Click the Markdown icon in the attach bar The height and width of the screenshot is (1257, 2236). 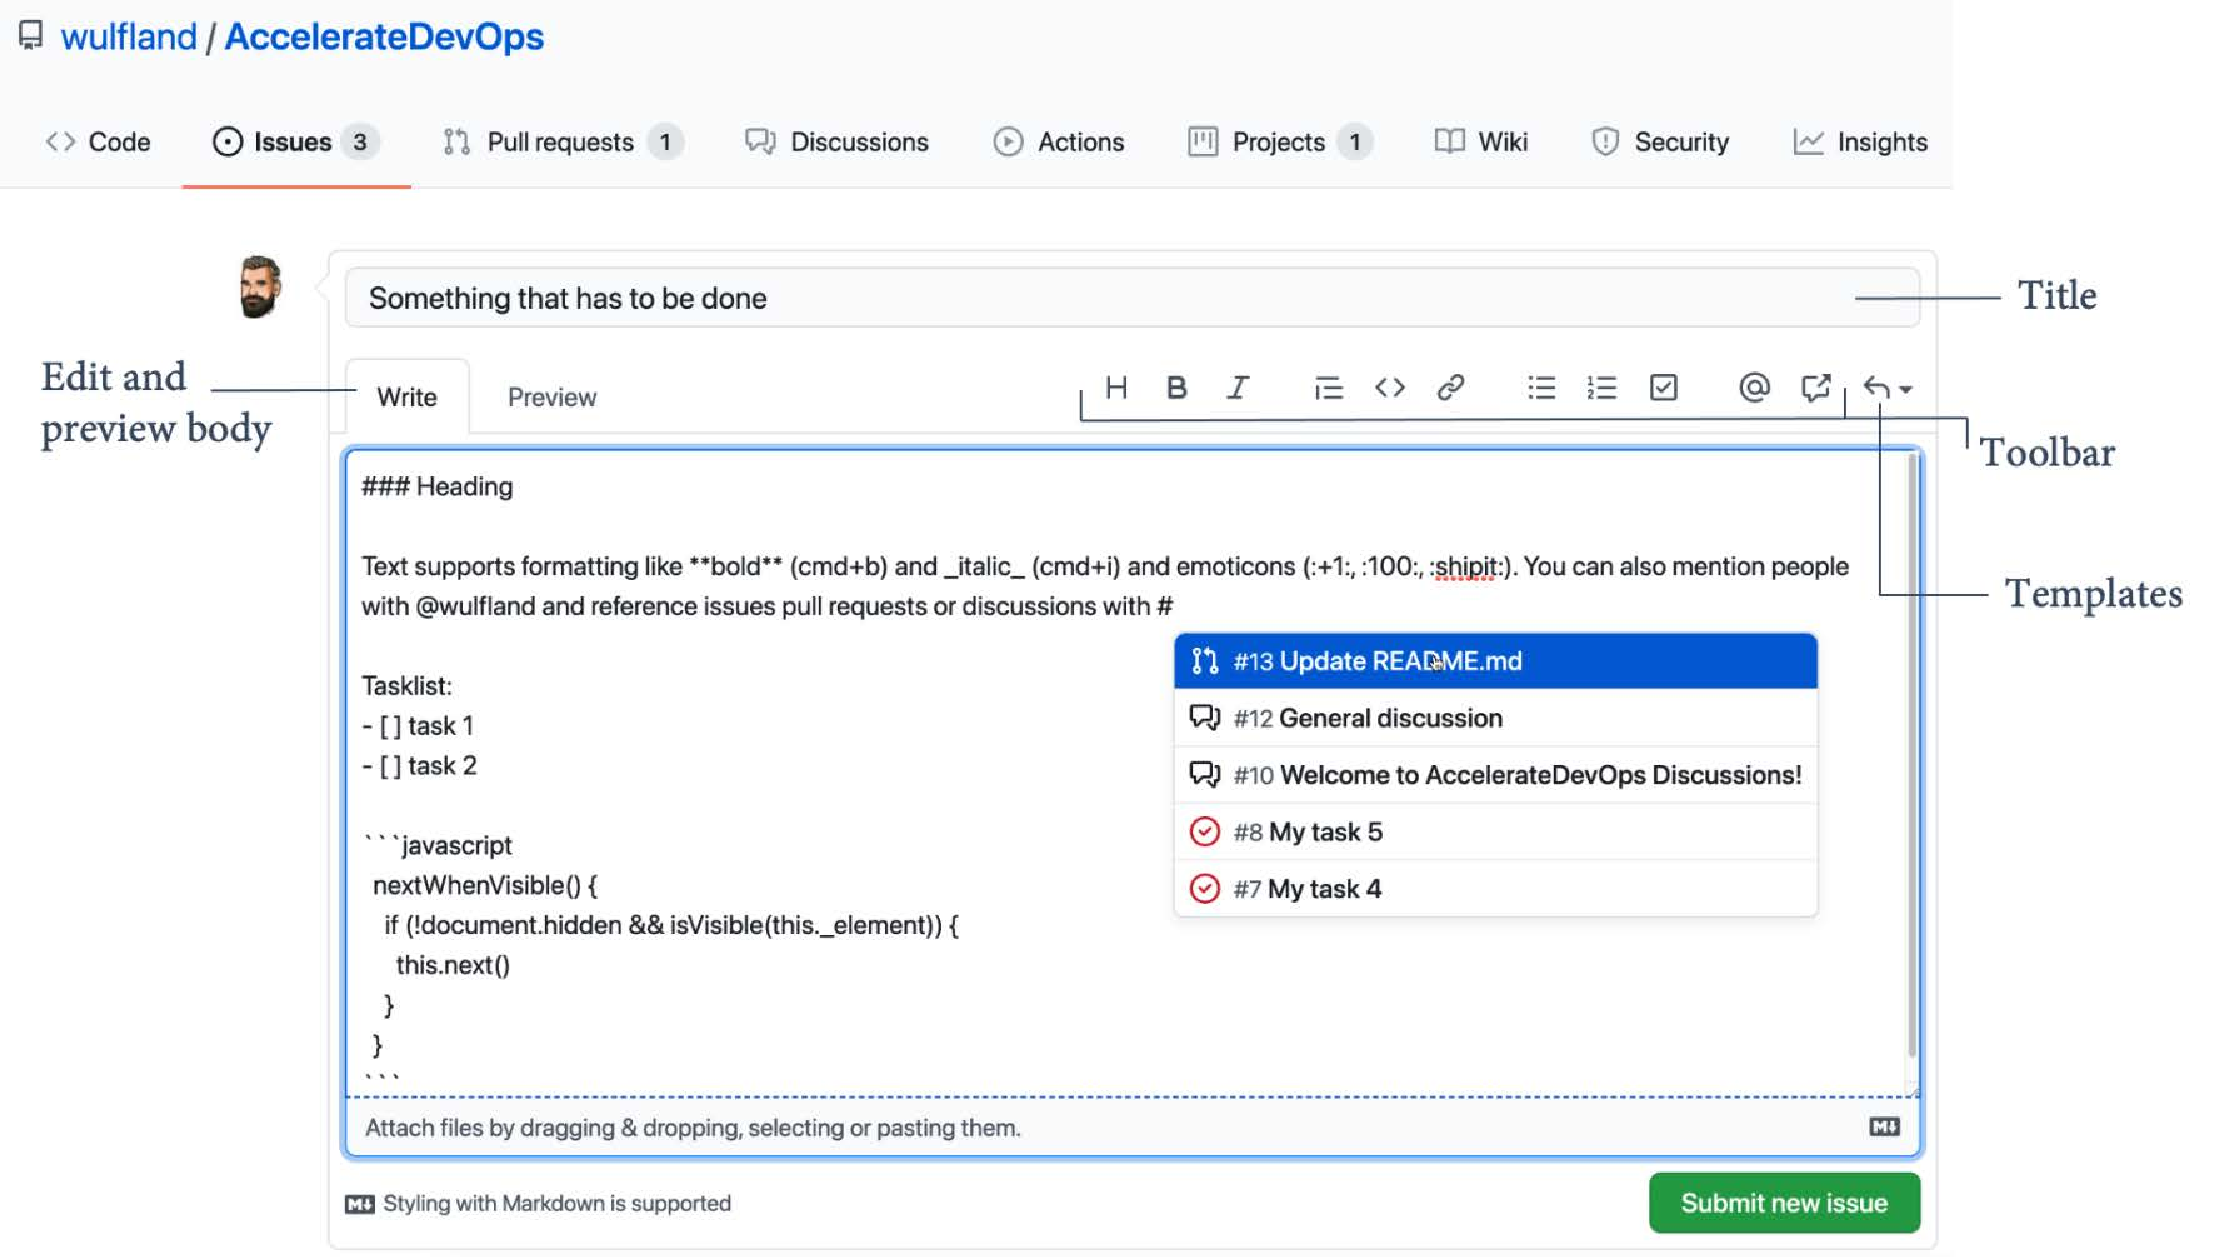click(1884, 1127)
